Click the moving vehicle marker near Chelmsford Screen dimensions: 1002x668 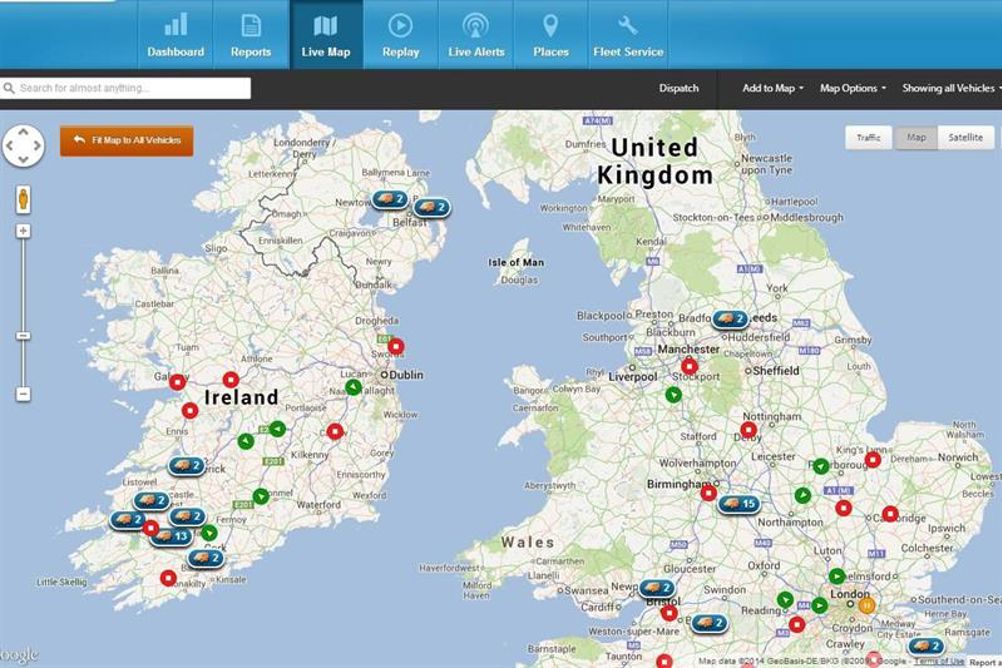[x=836, y=576]
